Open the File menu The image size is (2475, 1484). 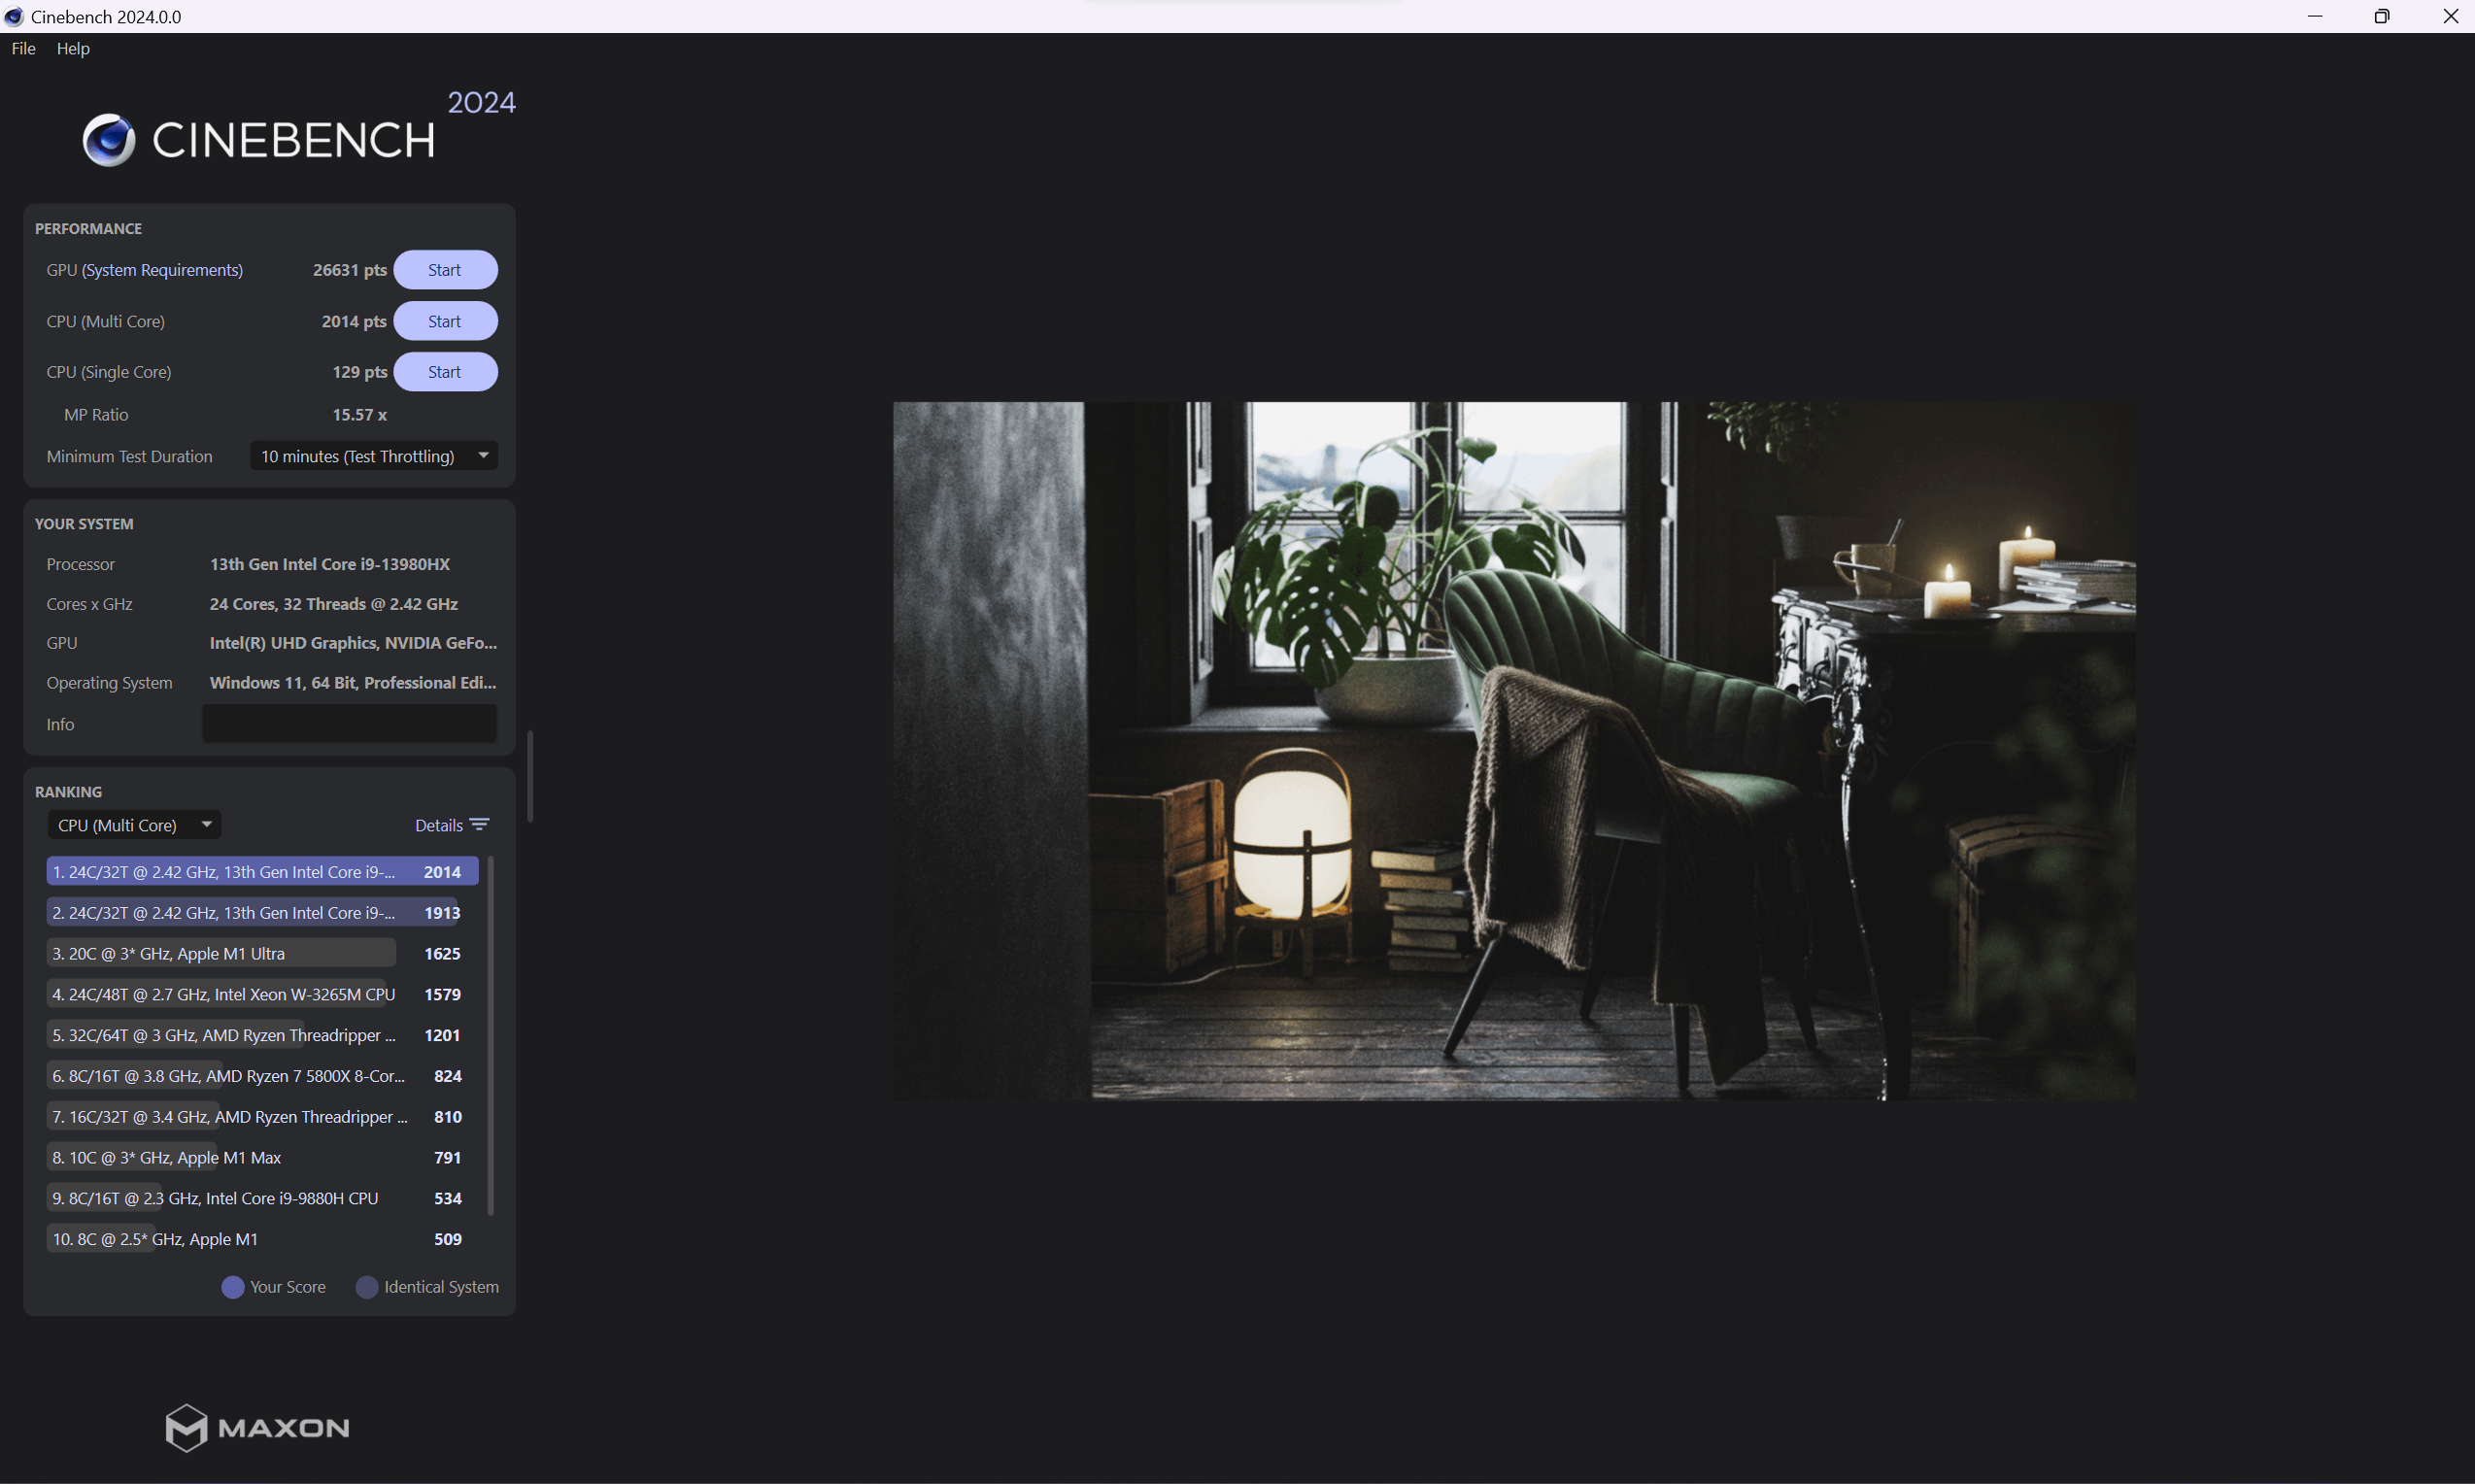coord(23,48)
